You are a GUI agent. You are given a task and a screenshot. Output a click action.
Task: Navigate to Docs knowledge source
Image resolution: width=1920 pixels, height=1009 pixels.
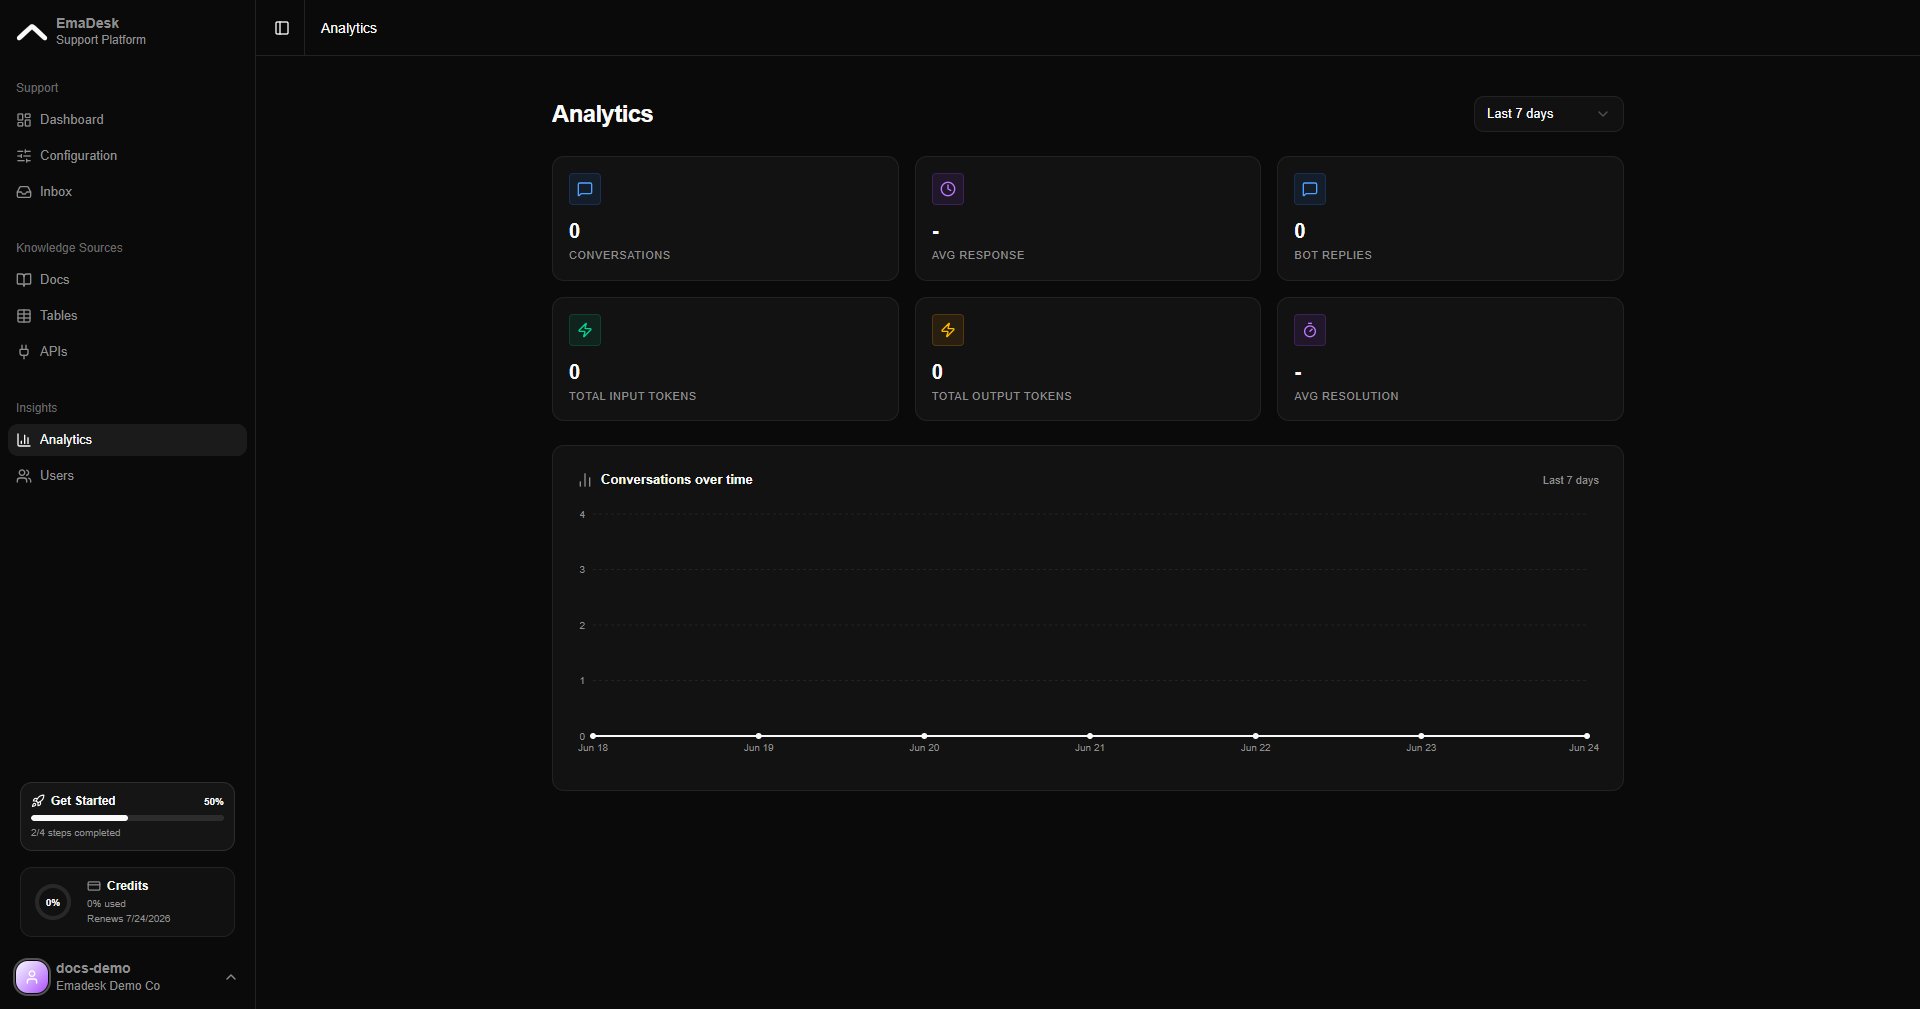point(127,280)
